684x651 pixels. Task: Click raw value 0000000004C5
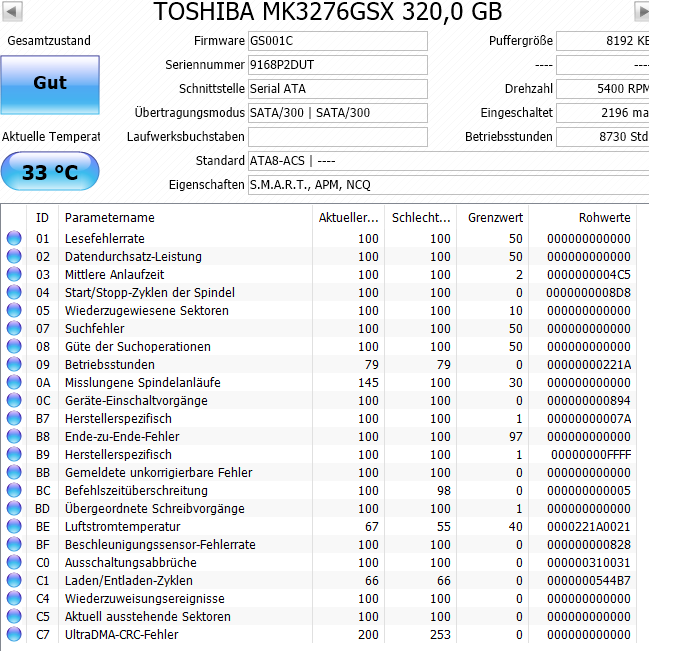(589, 274)
